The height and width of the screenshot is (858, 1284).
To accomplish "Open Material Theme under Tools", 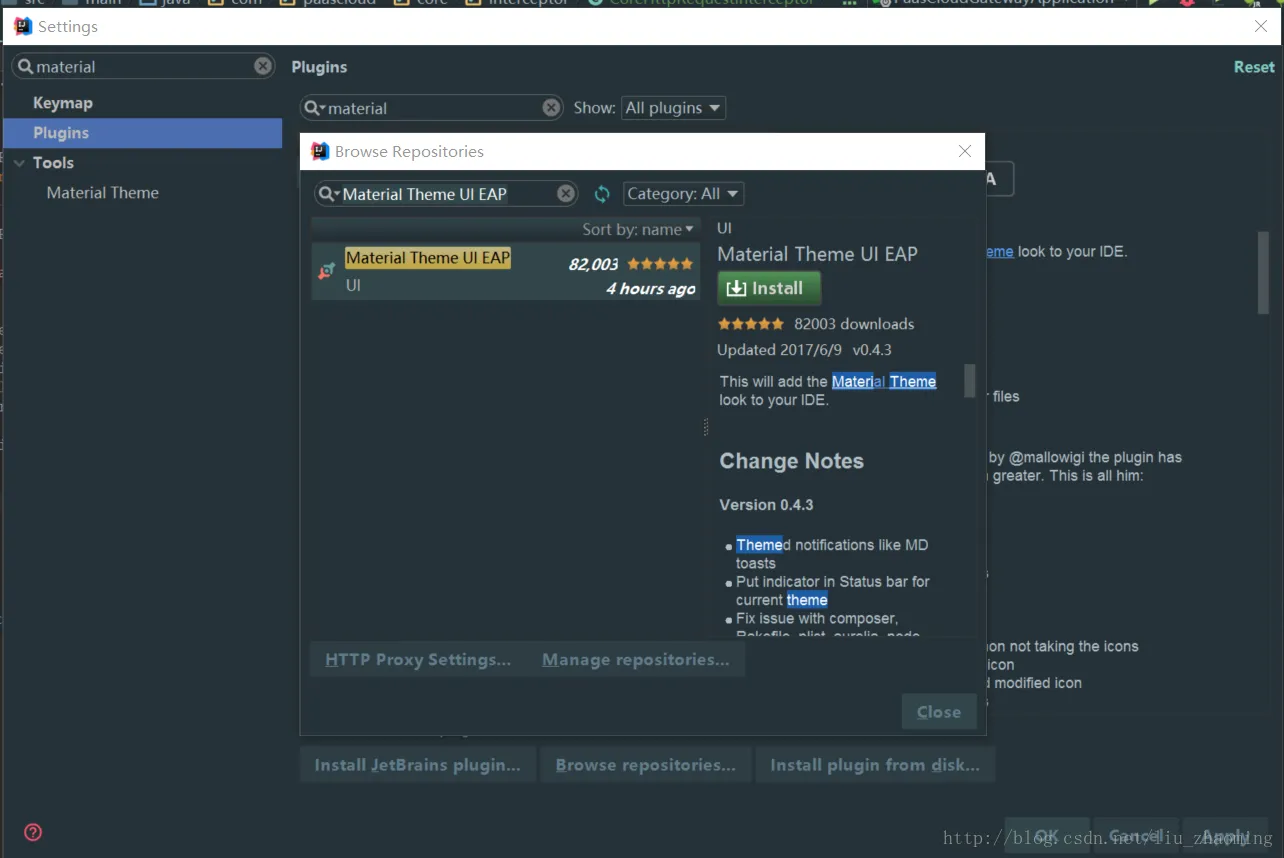I will tap(103, 193).
